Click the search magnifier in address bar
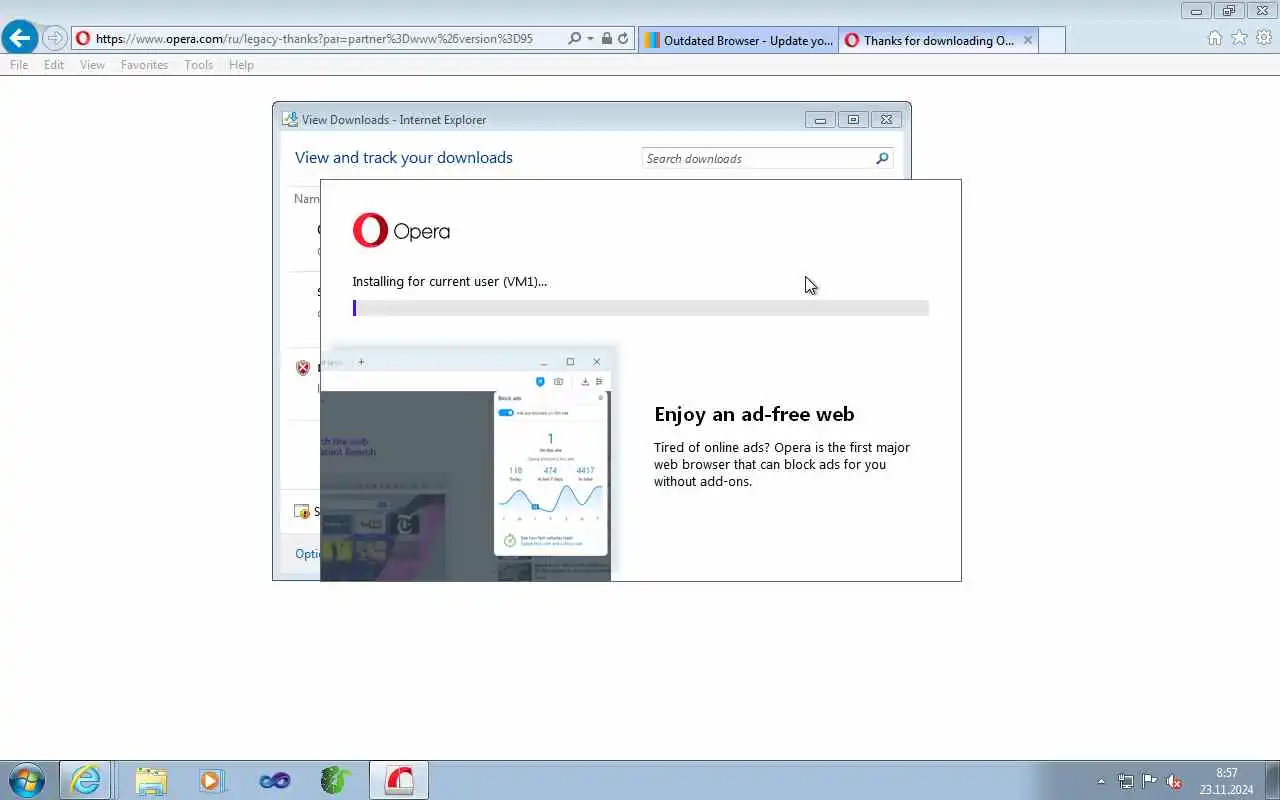1280x800 pixels. (574, 39)
